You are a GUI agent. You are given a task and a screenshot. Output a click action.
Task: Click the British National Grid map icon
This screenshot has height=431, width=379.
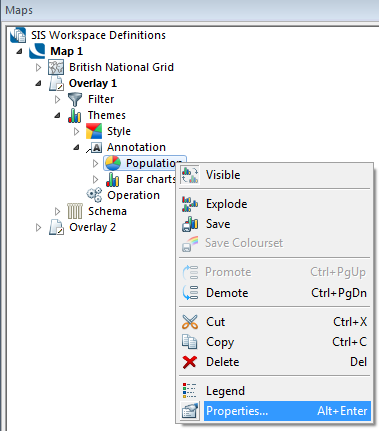(56, 67)
